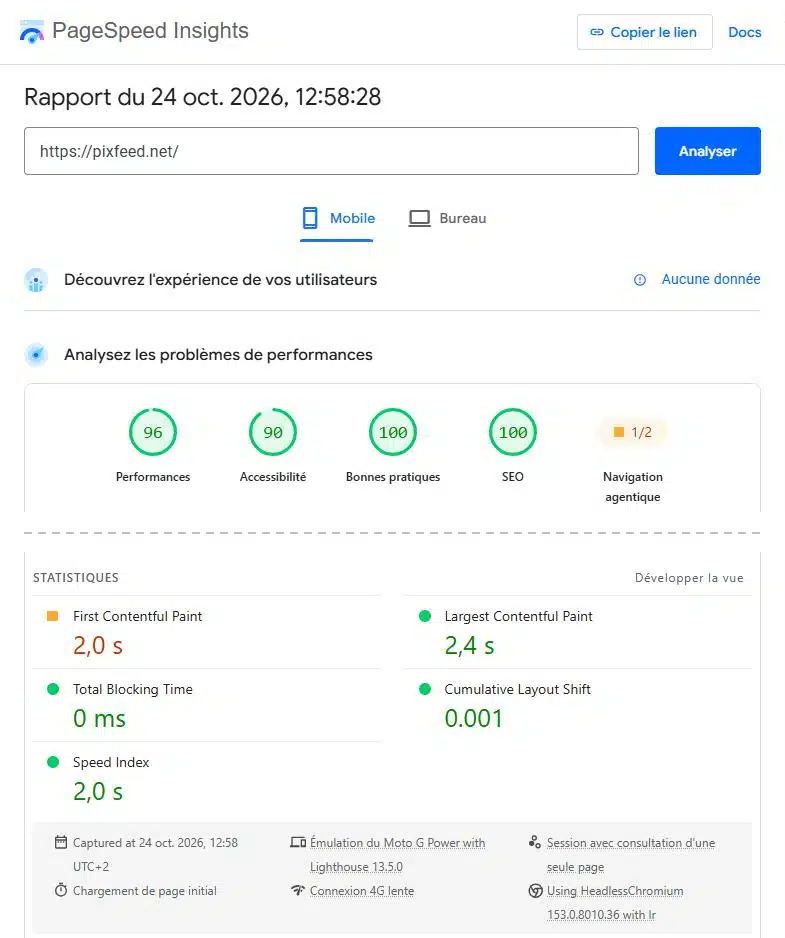
Task: Select the Performances score gauge 96
Action: [x=153, y=432]
